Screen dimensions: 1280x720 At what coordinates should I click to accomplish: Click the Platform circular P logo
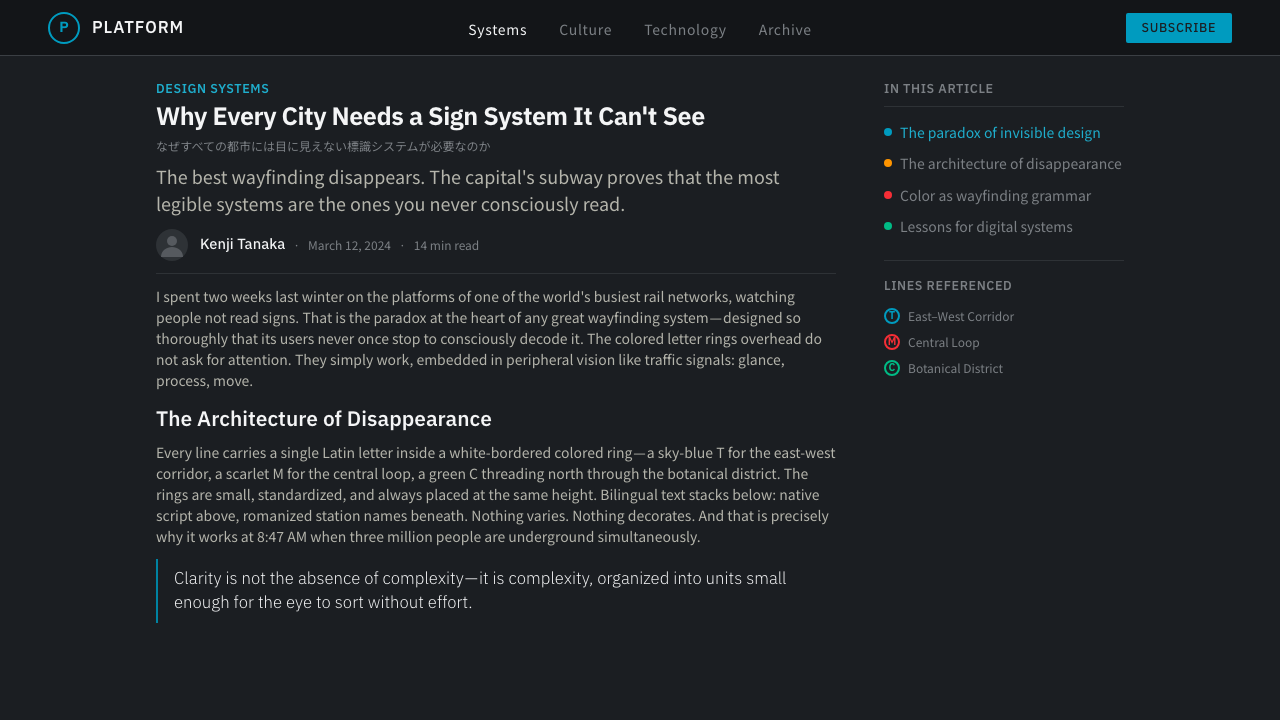[x=64, y=28]
